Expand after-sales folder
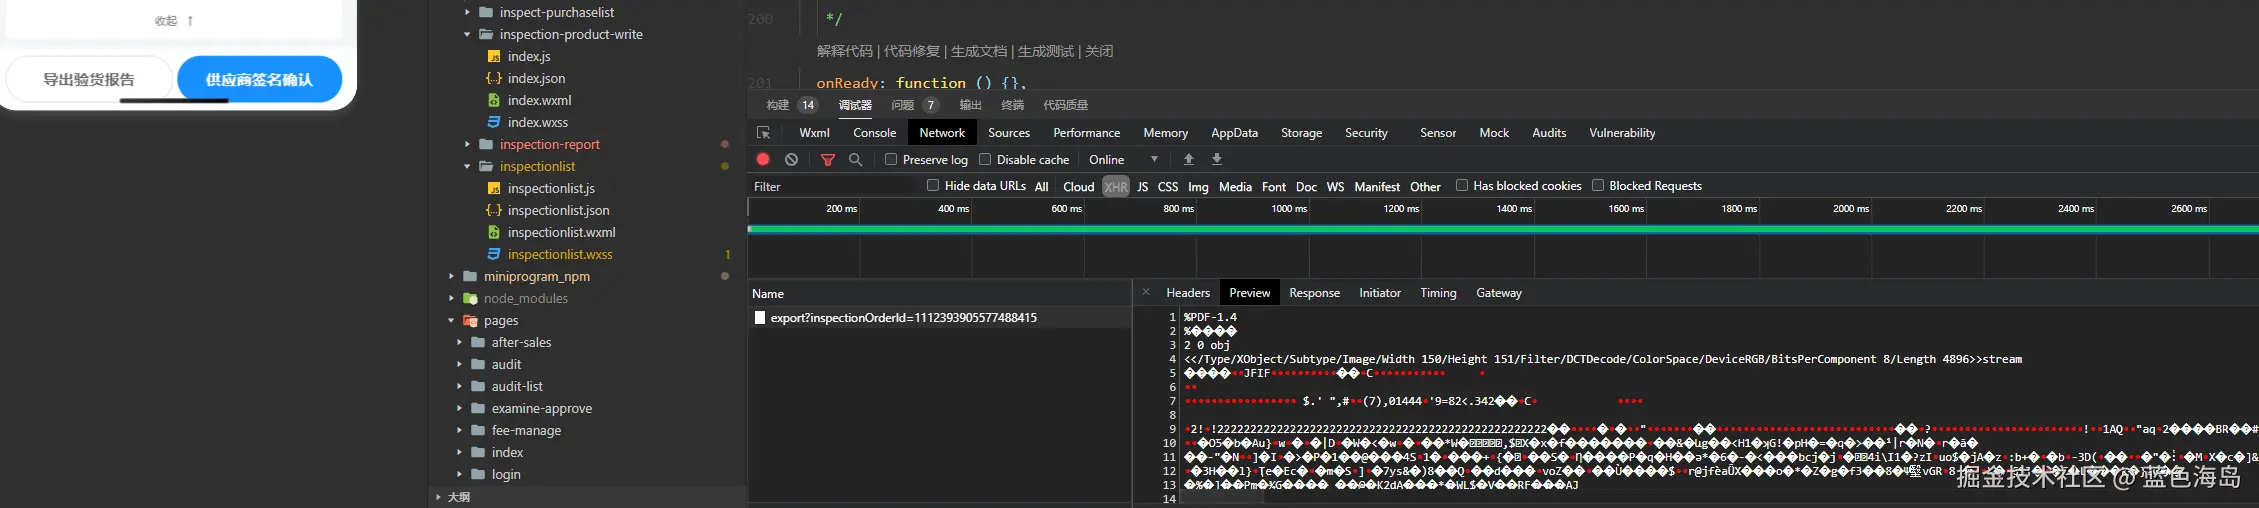The width and height of the screenshot is (2259, 508). pyautogui.click(x=459, y=342)
